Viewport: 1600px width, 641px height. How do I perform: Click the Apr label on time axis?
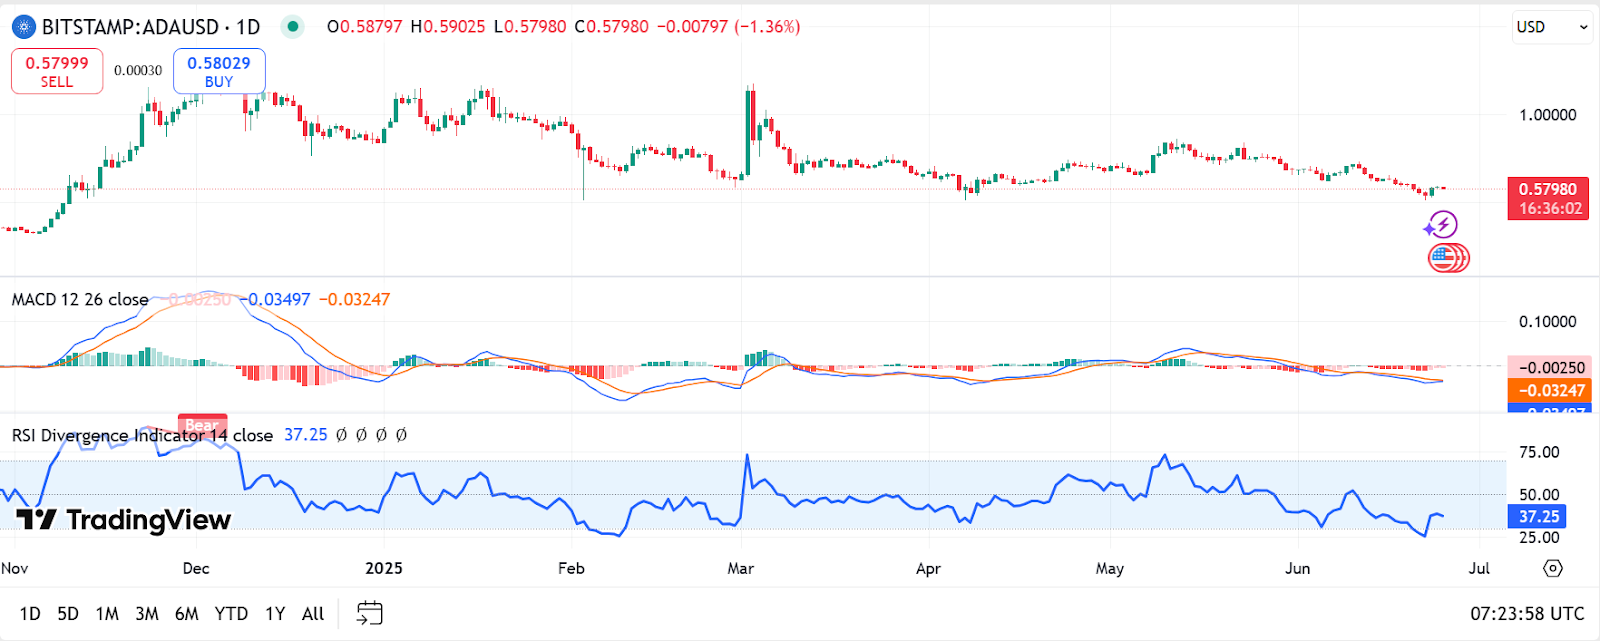928,568
